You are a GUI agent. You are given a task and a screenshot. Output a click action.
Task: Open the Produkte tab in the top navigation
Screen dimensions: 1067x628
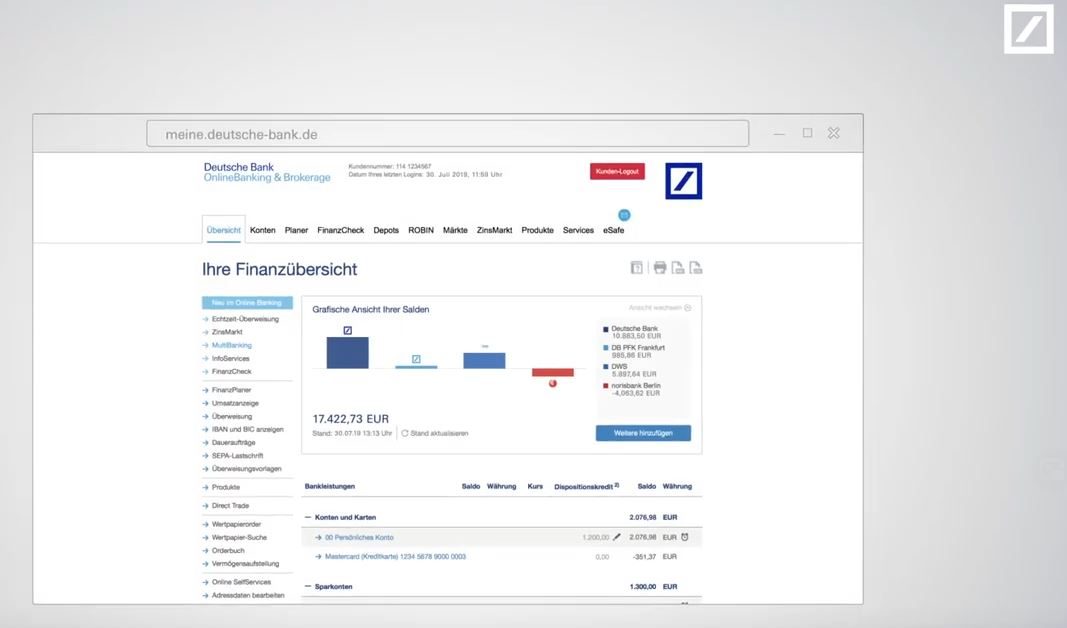coord(538,230)
